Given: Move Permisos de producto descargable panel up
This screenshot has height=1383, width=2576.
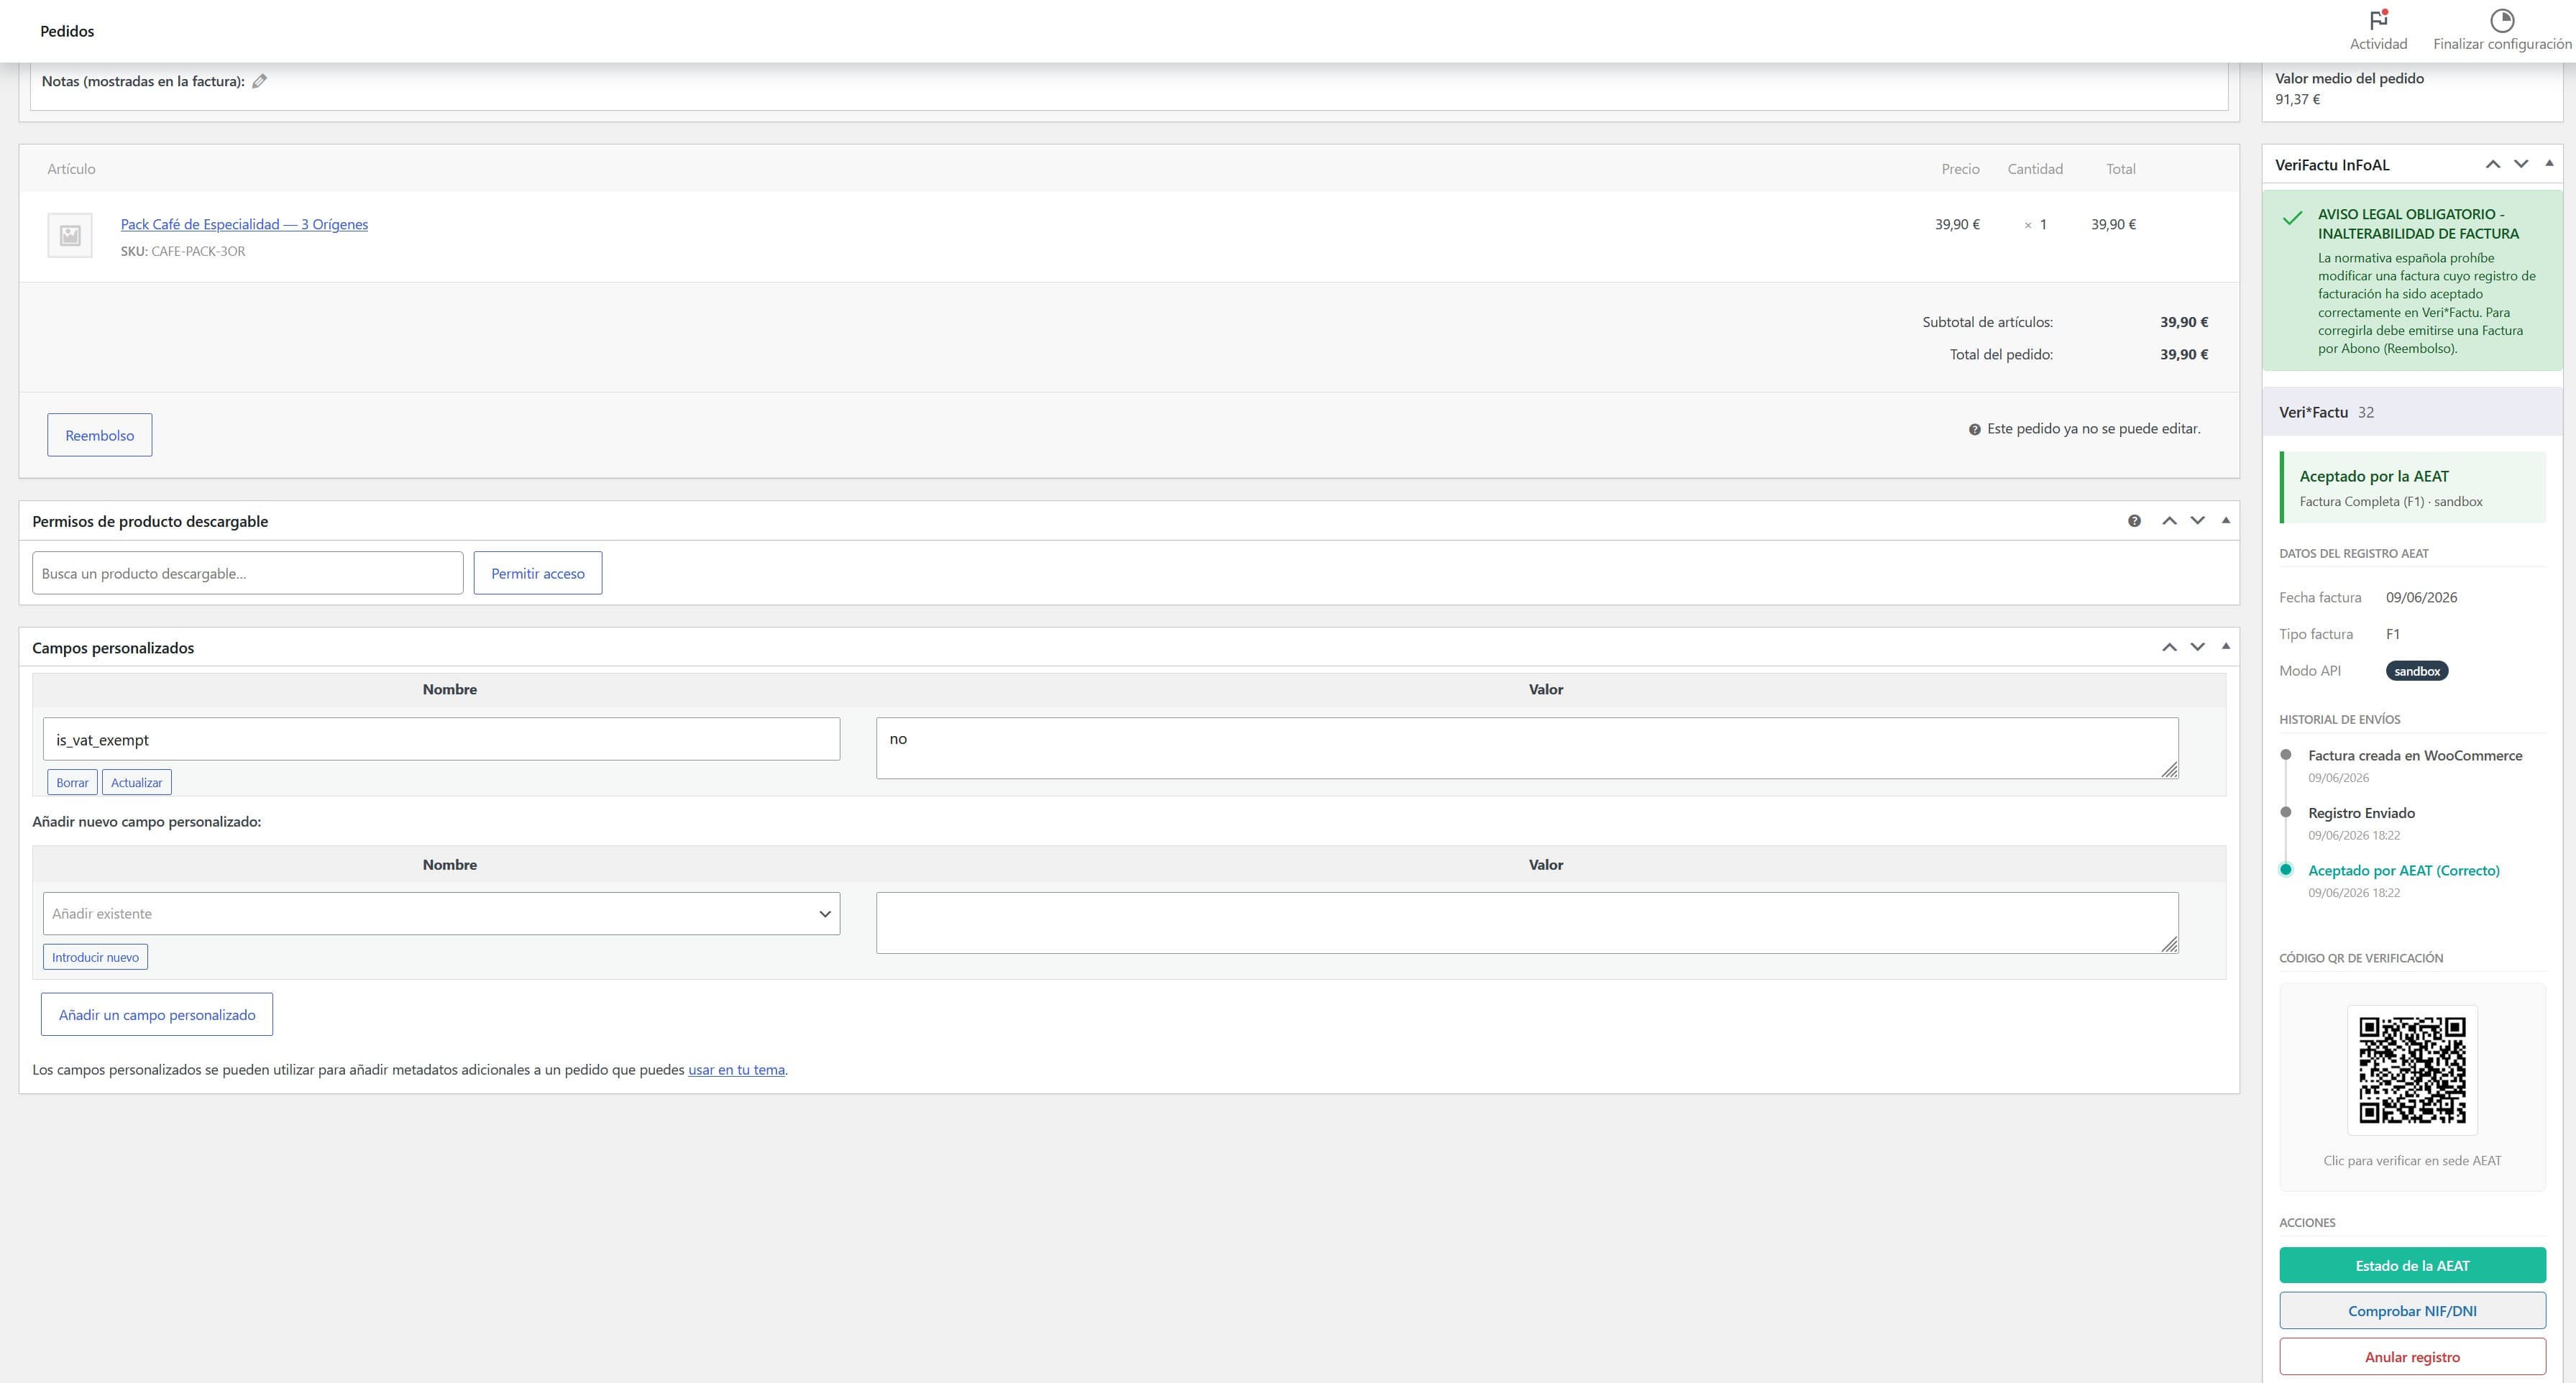Looking at the screenshot, I should pyautogui.click(x=2169, y=521).
